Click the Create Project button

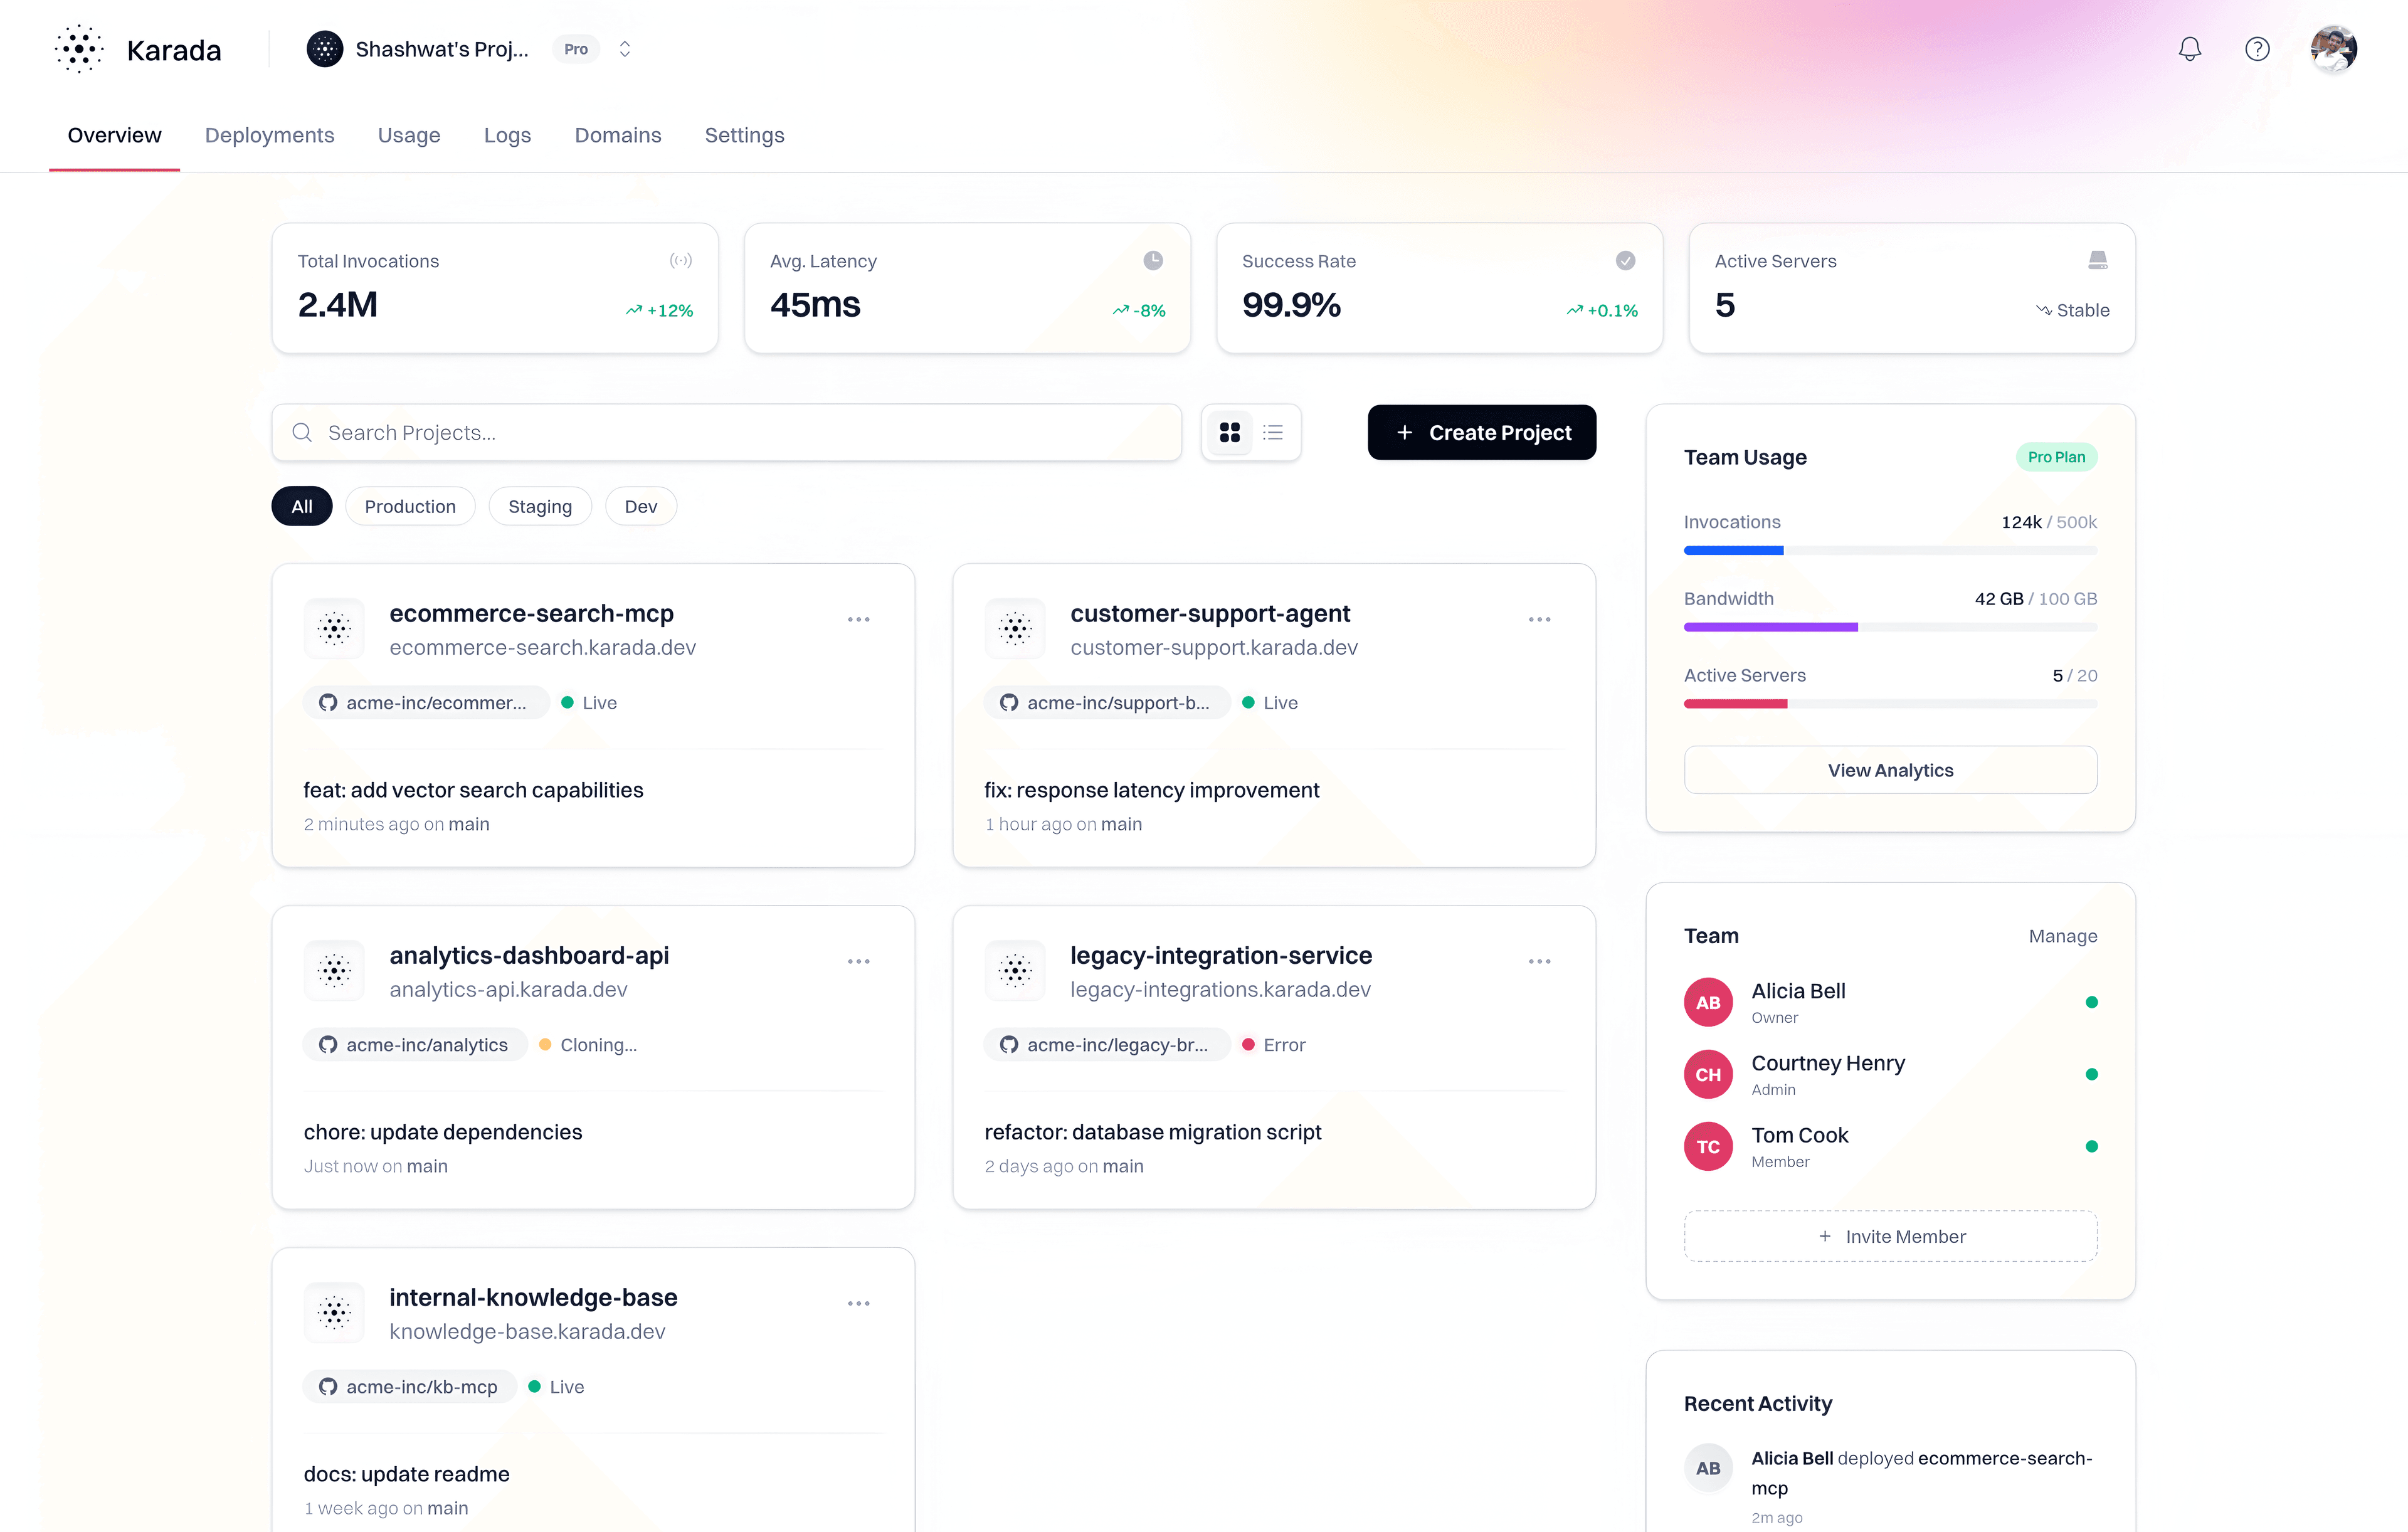pyautogui.click(x=1481, y=432)
